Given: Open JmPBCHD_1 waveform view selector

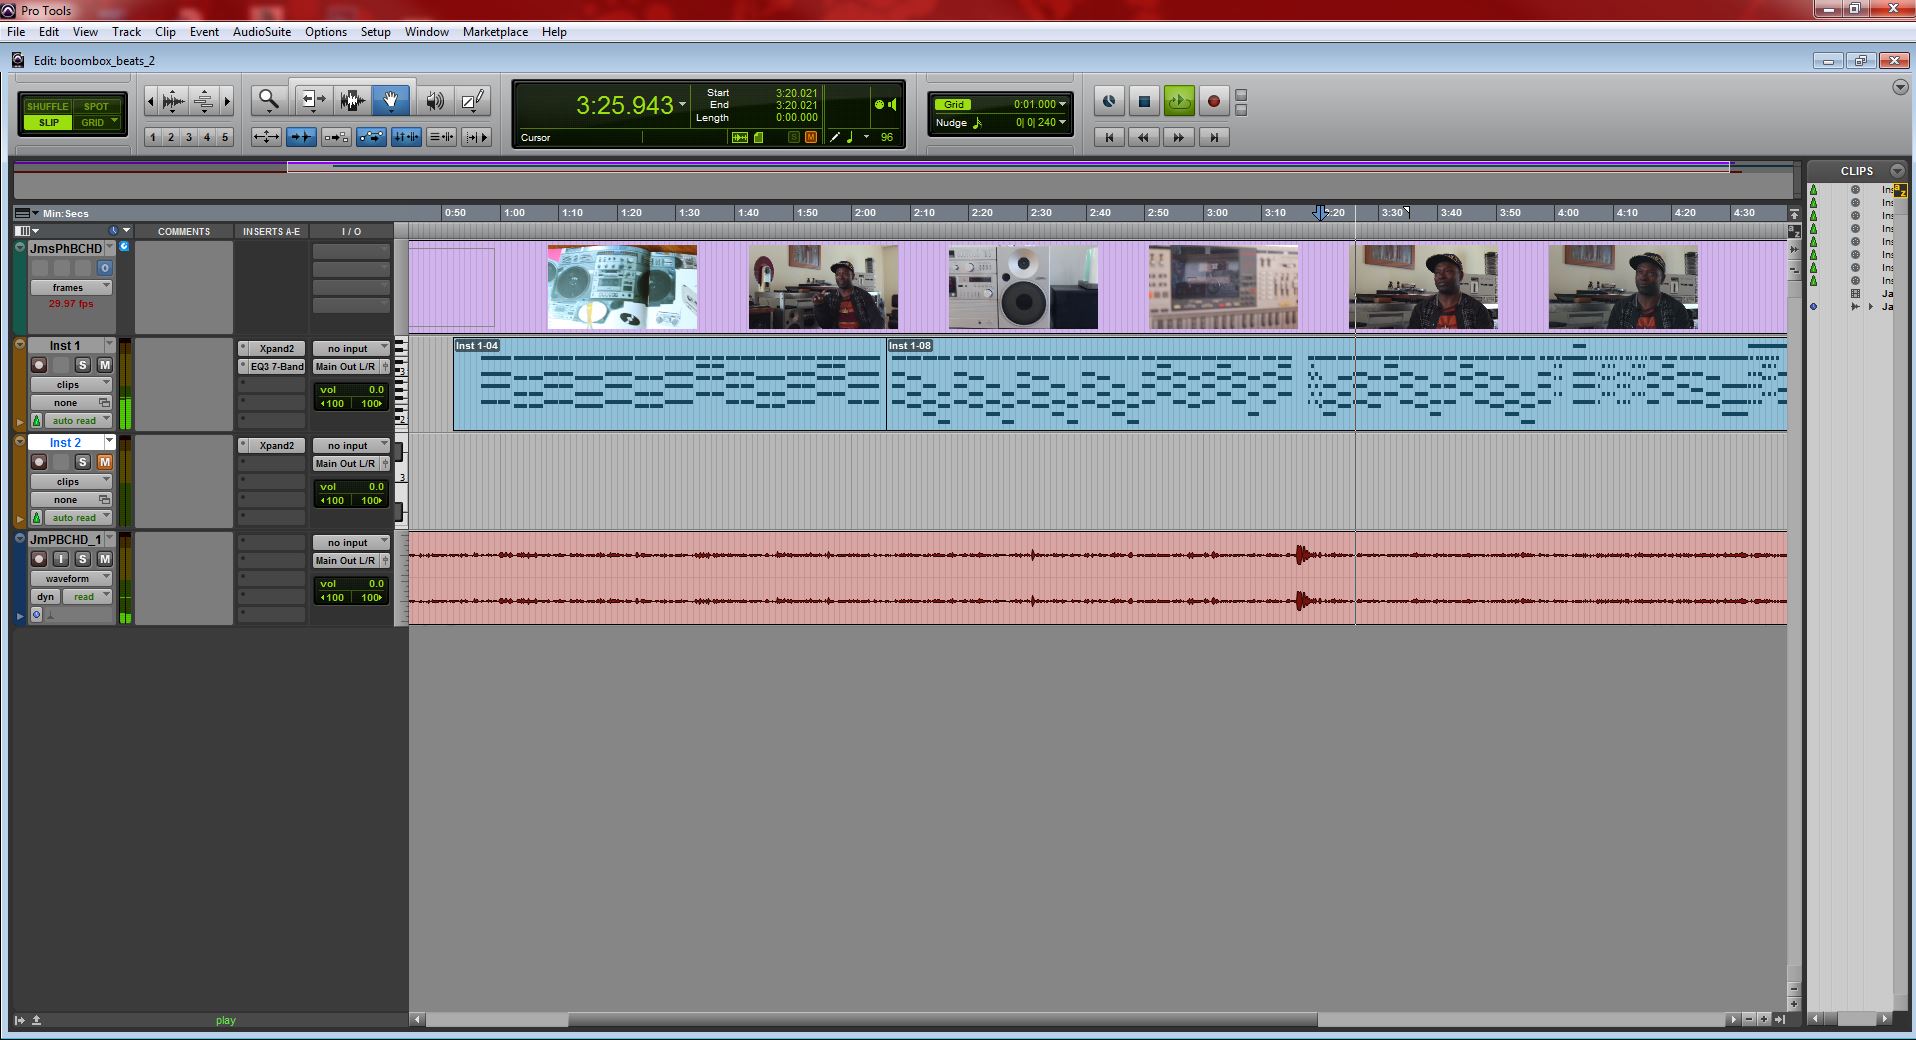Looking at the screenshot, I should 70,578.
